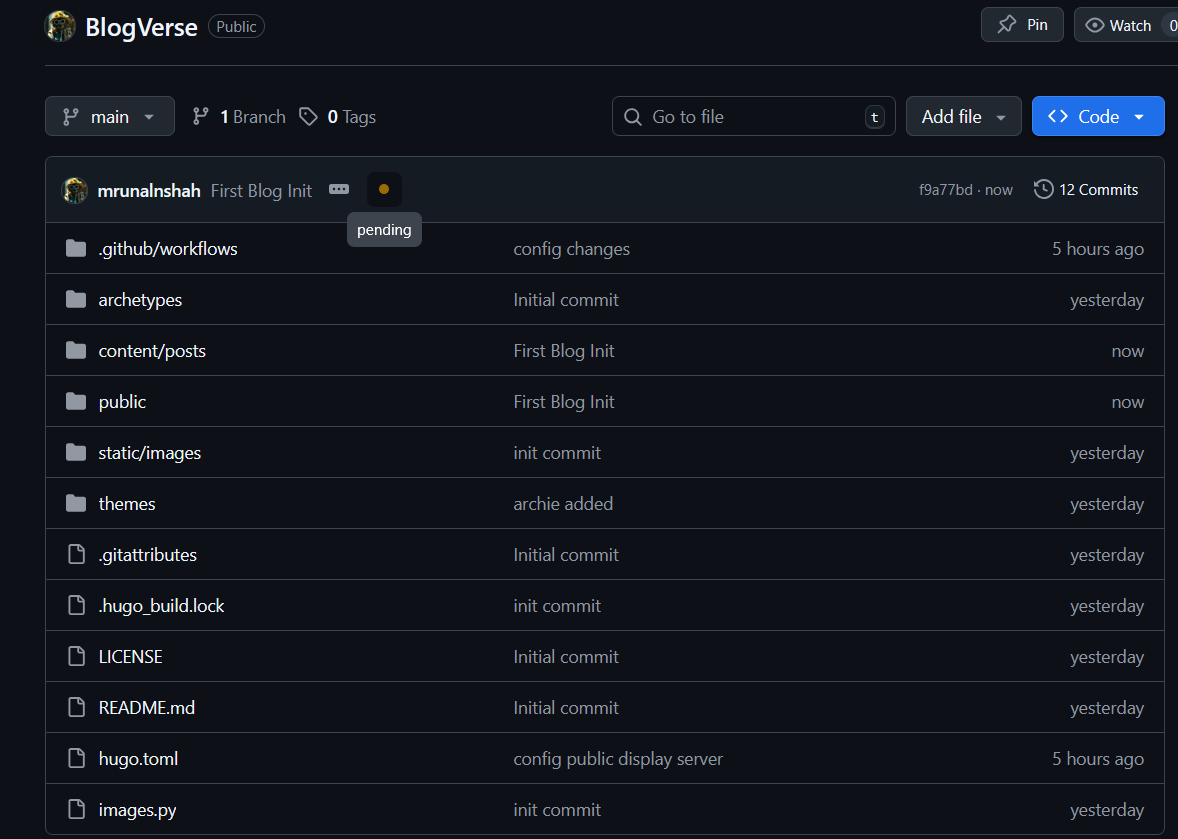Open the .github/workflows folder icon
This screenshot has height=839, width=1178.
76,248
